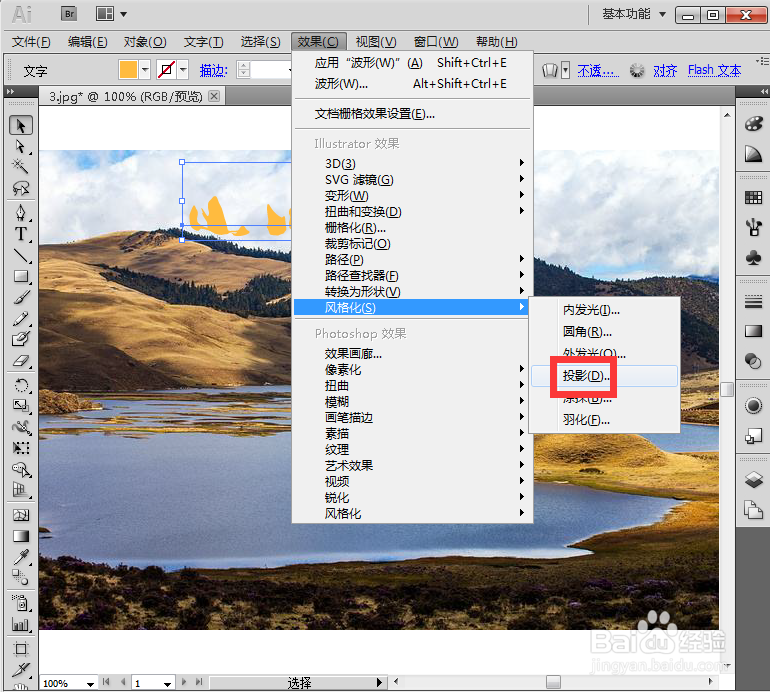Choose 栅格化(R)... rasterize effect
The image size is (770, 692).
pyautogui.click(x=412, y=228)
